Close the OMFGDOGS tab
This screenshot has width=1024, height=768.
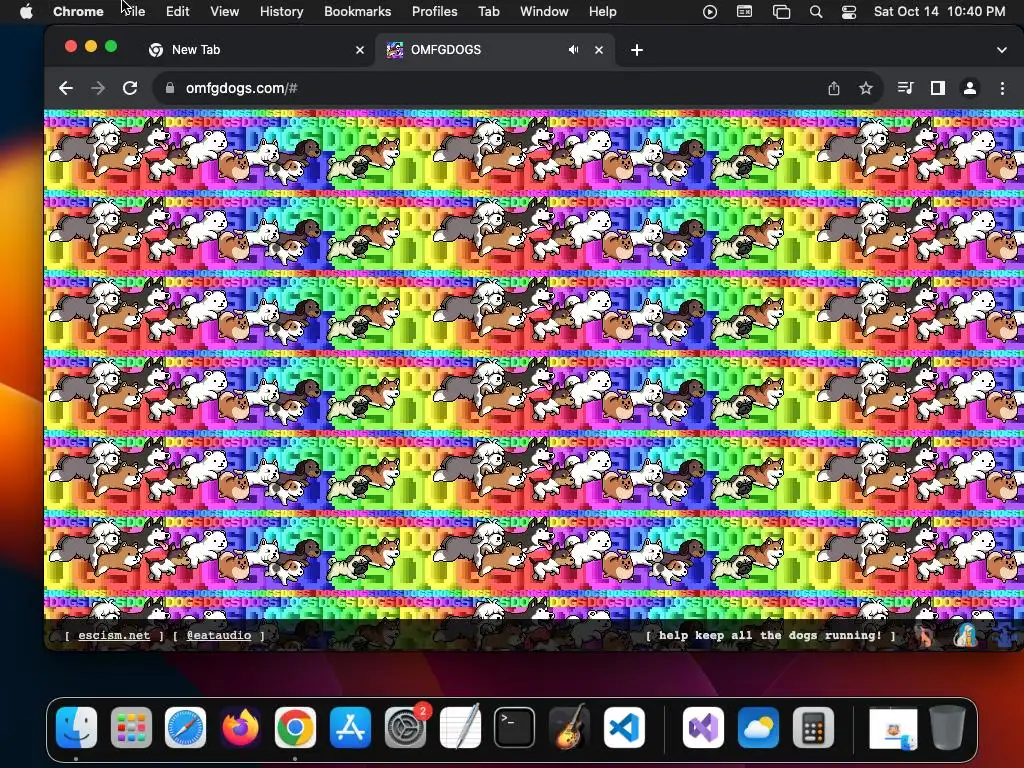click(599, 50)
